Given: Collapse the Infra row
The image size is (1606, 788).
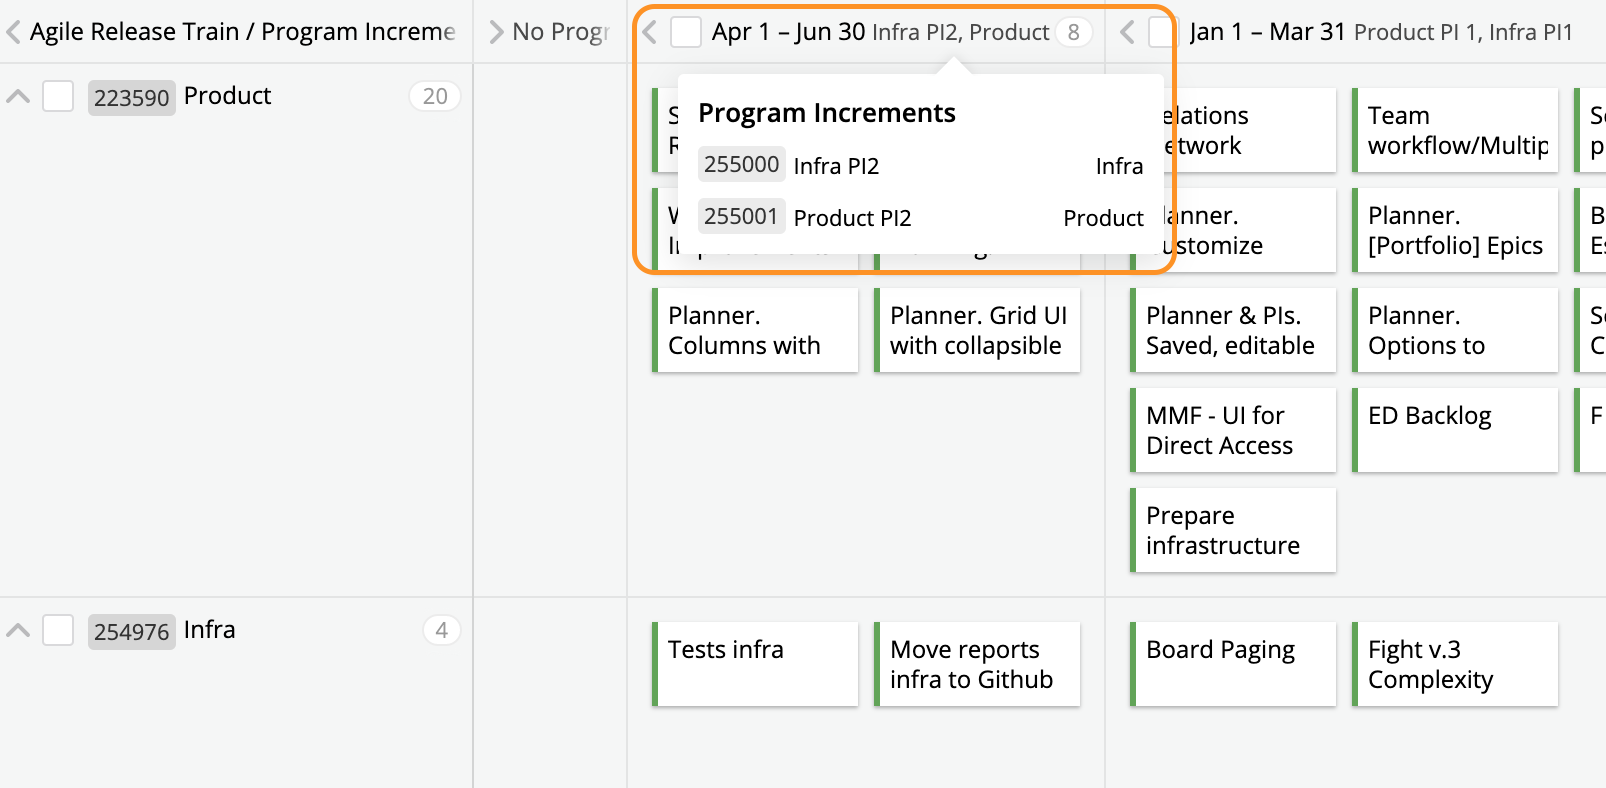Looking at the screenshot, I should coord(18,631).
